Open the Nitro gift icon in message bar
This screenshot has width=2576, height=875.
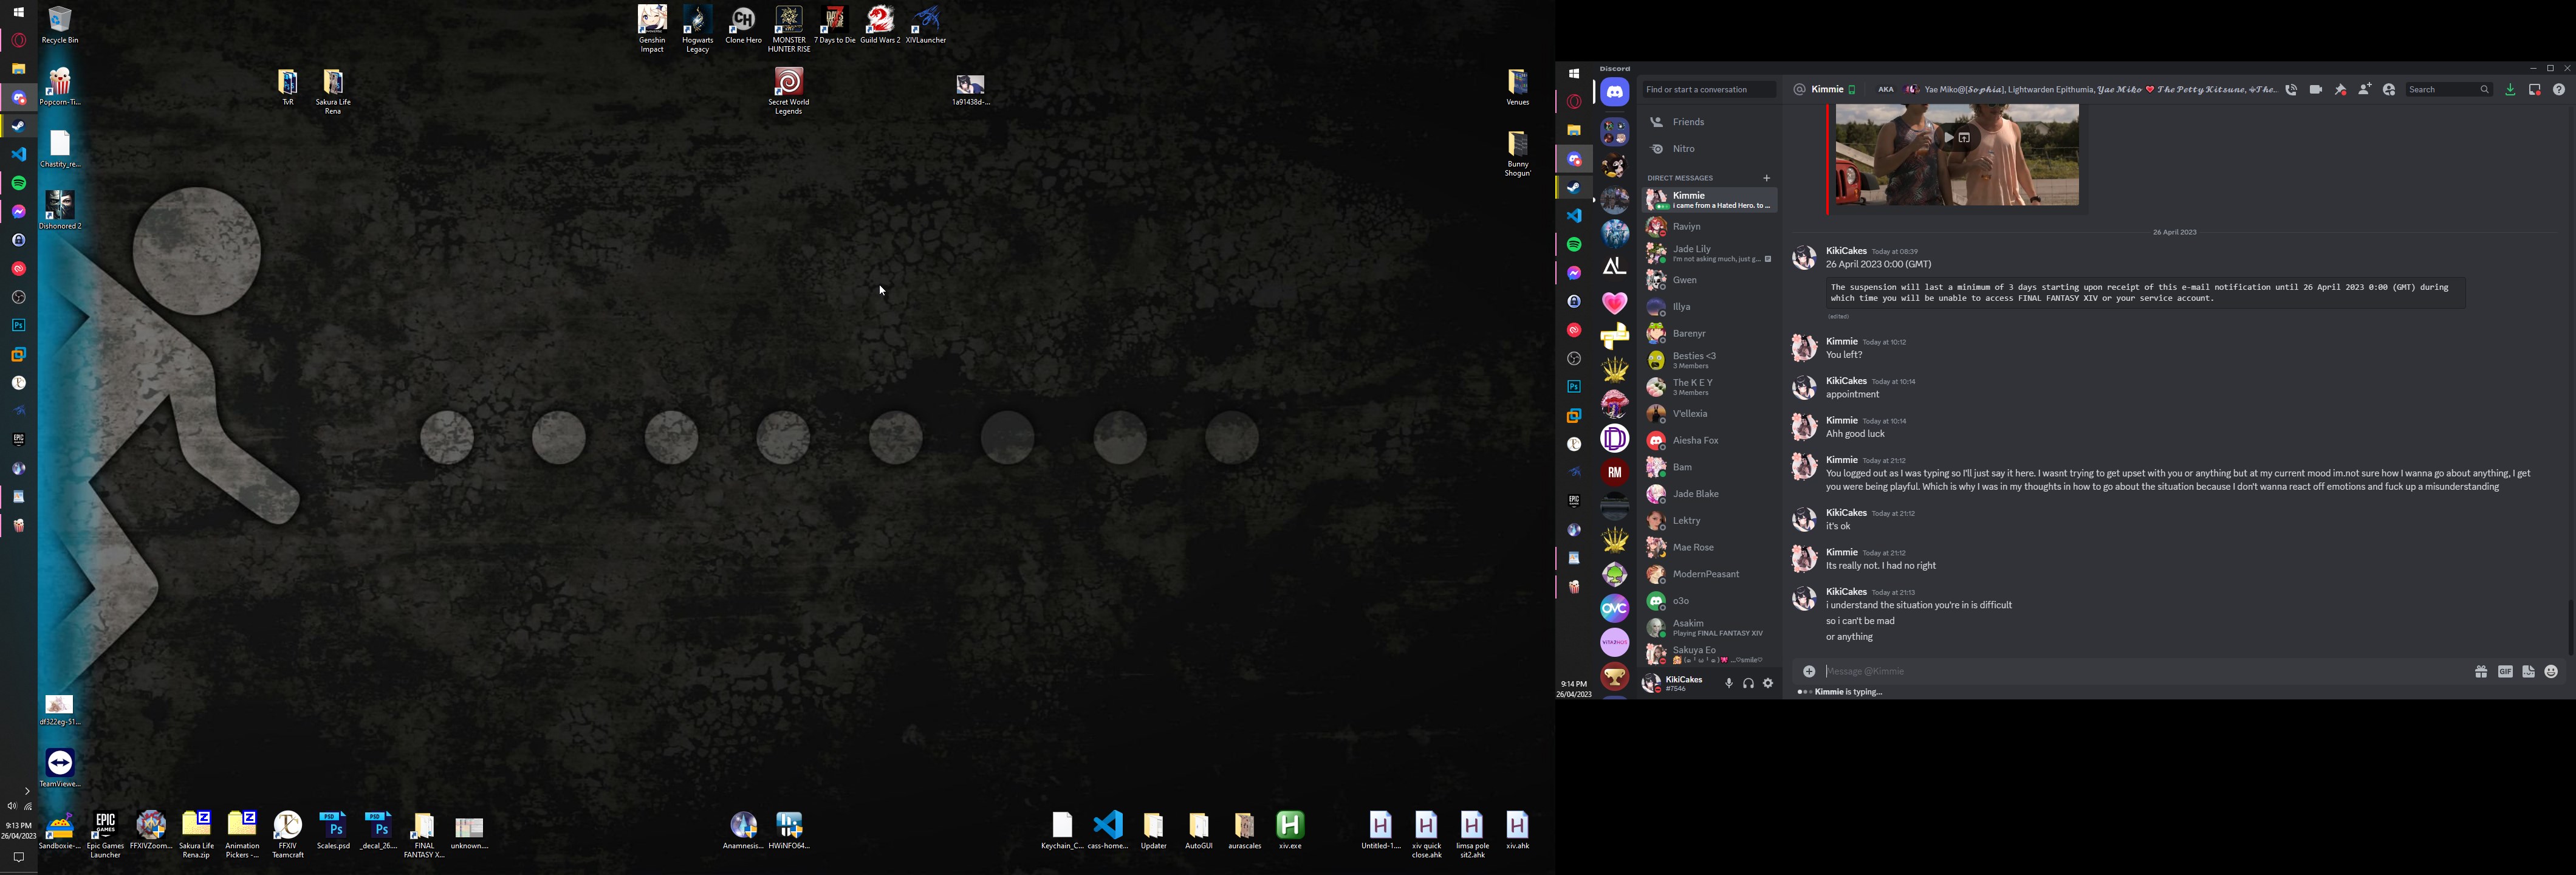tap(2481, 672)
